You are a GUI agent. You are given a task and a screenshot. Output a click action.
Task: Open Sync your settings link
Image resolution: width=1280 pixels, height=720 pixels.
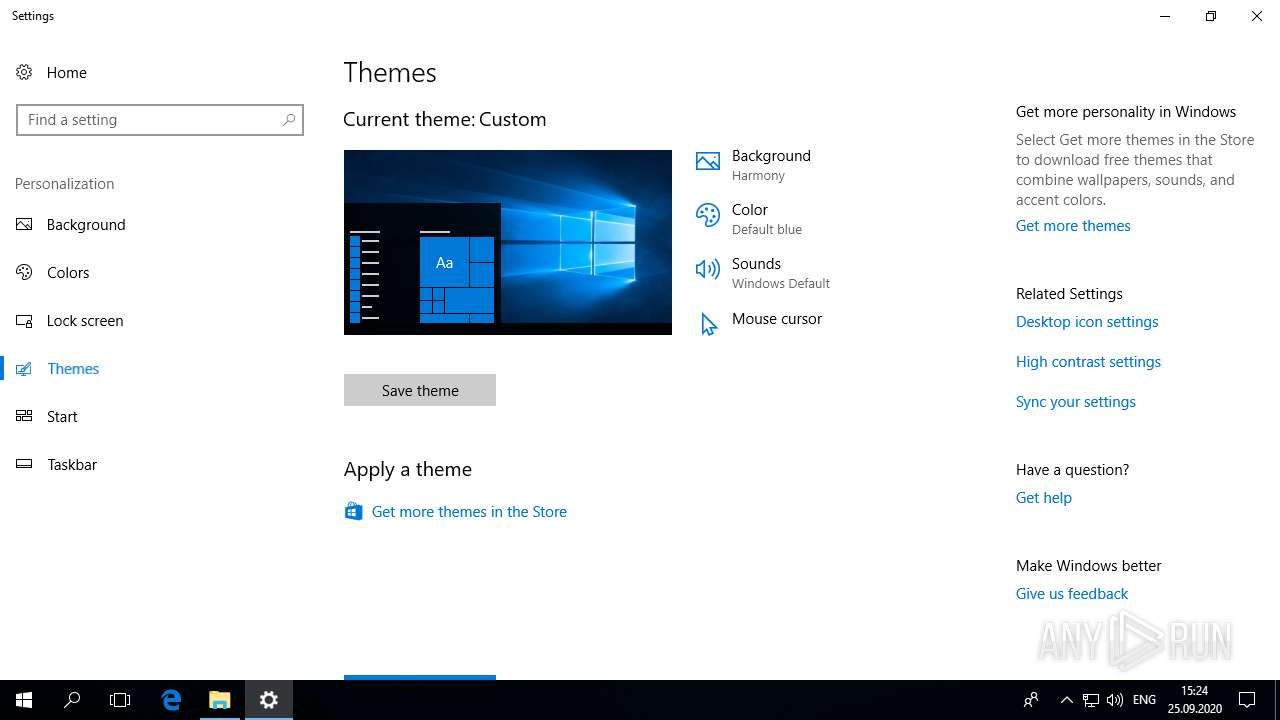click(1076, 401)
